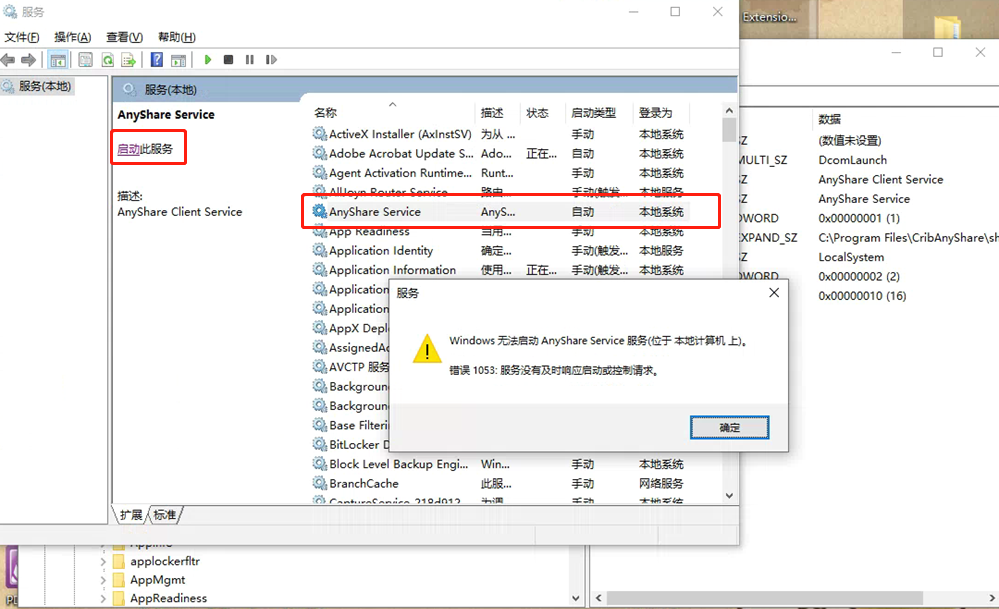
Task: Click the services list scrollbar down arrow
Action: (729, 496)
